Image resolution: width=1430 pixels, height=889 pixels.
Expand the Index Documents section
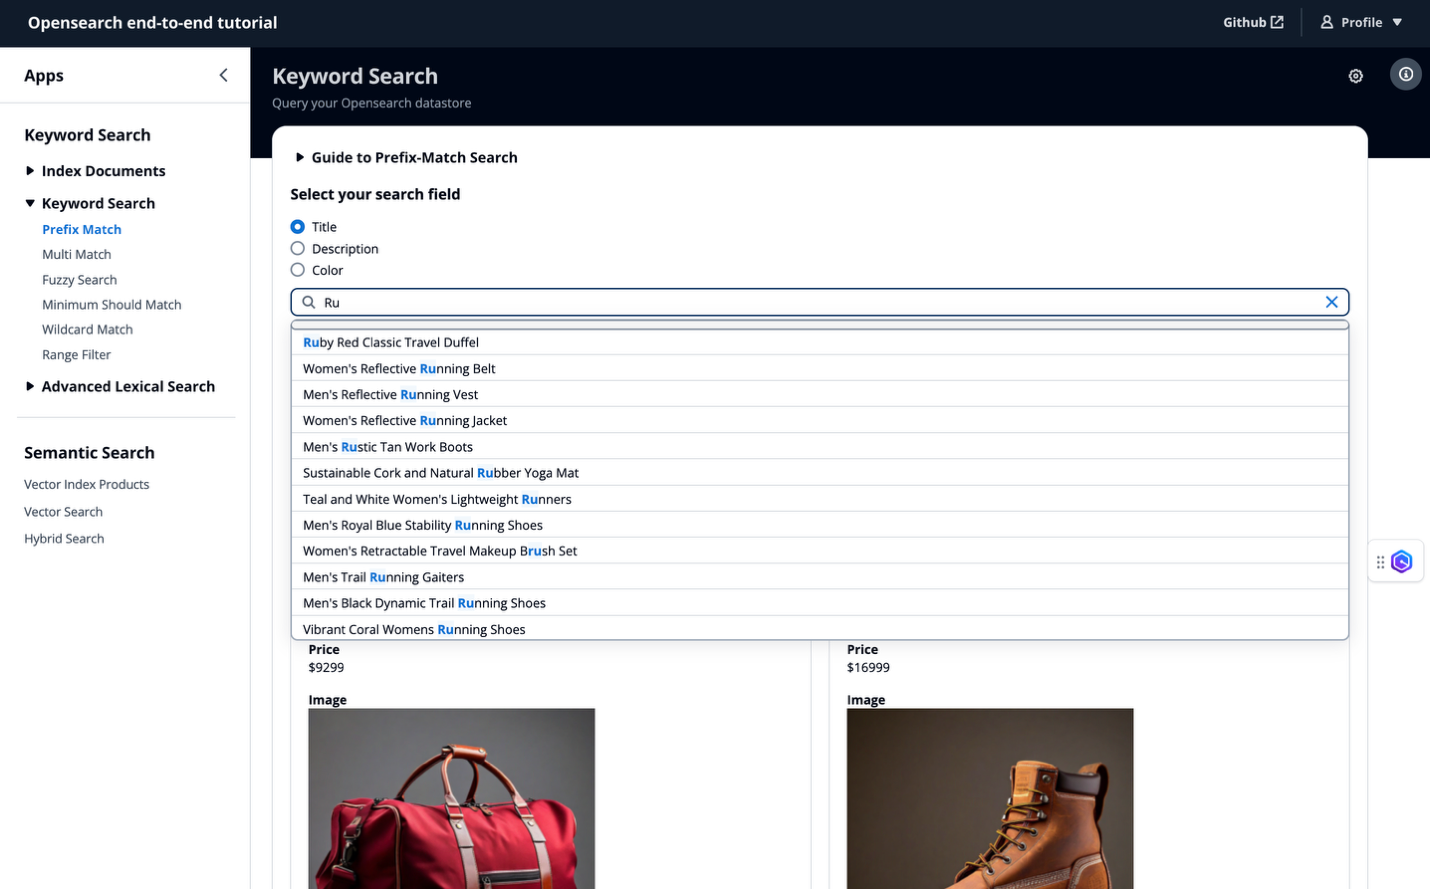tap(96, 171)
